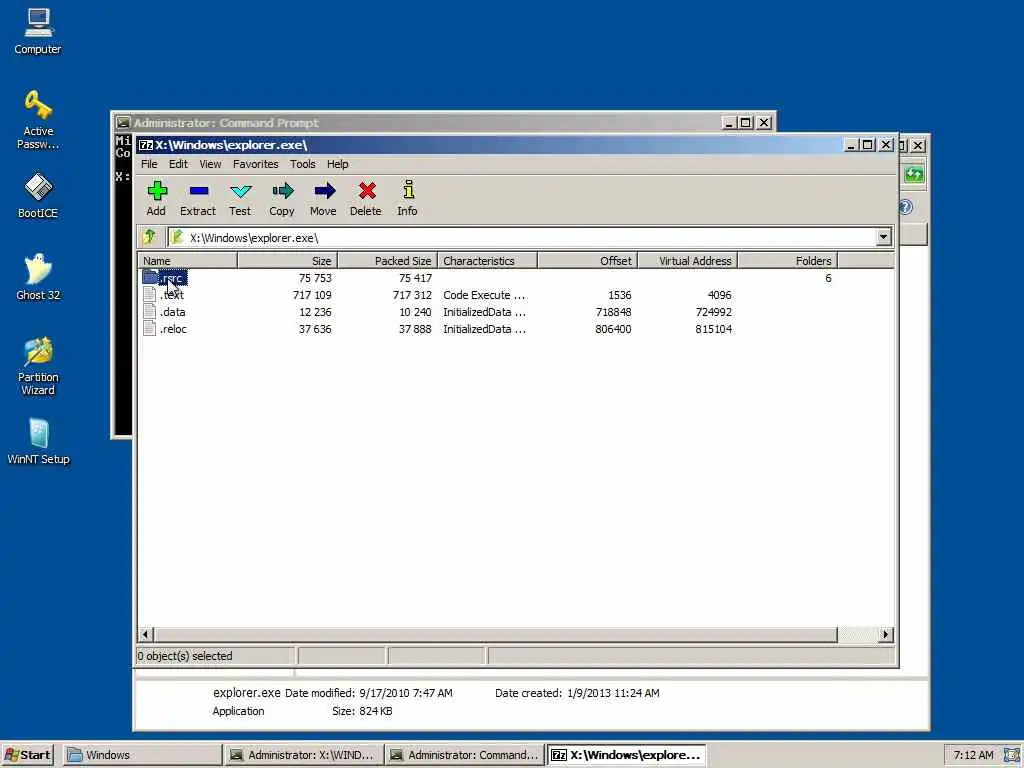
Task: Click virtual address 4096 cell
Action: (x=719, y=295)
